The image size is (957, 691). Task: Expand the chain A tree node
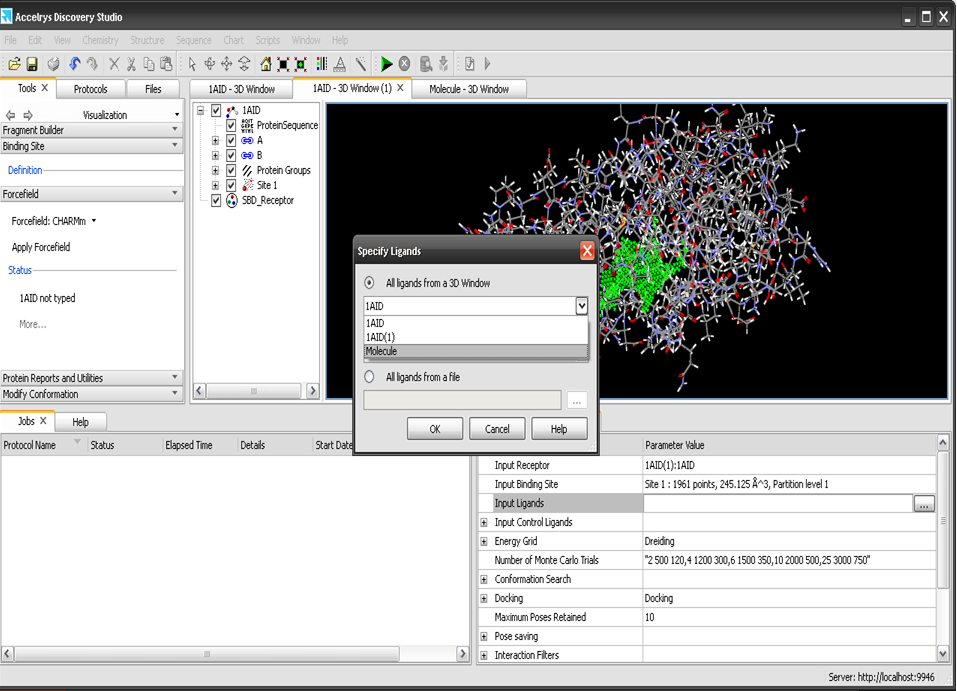click(x=215, y=140)
